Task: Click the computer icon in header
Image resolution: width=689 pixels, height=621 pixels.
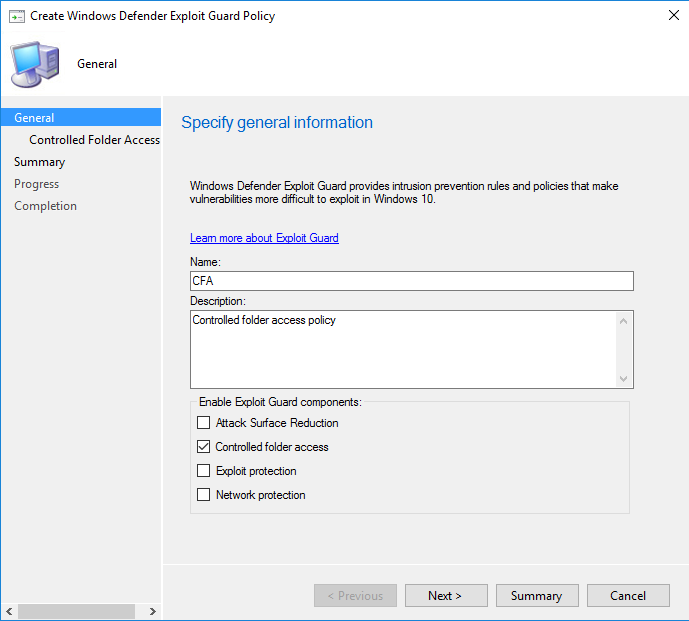Action: (34, 64)
